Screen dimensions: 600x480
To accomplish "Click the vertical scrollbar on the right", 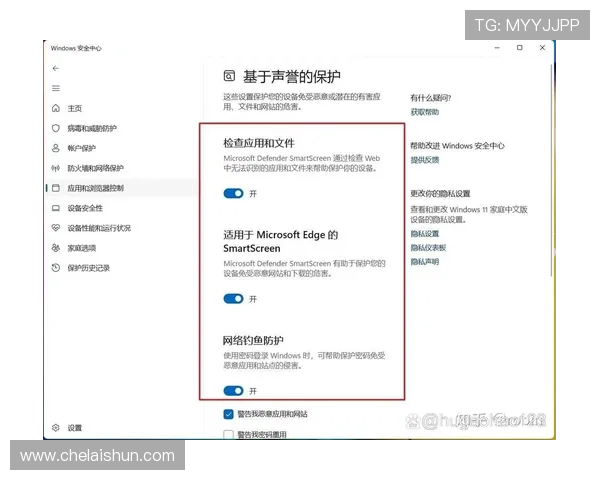I will pyautogui.click(x=551, y=170).
